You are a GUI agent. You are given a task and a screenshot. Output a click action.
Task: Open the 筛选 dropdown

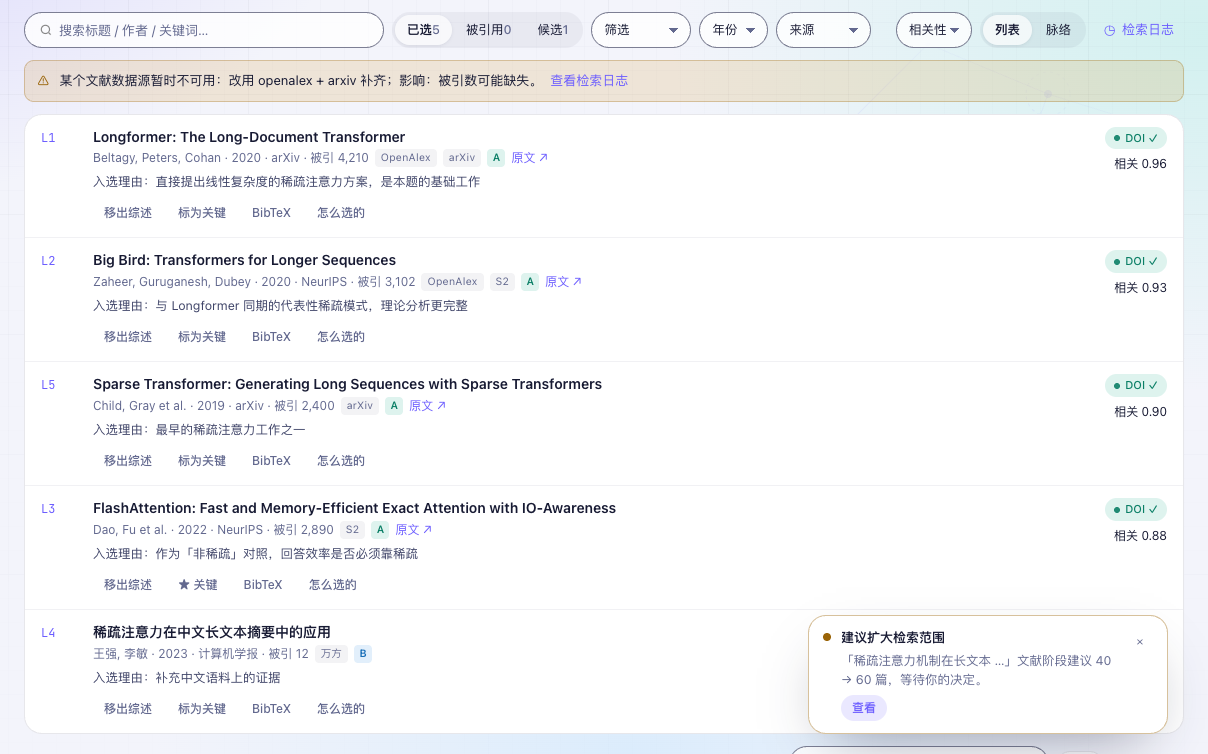pyautogui.click(x=641, y=30)
